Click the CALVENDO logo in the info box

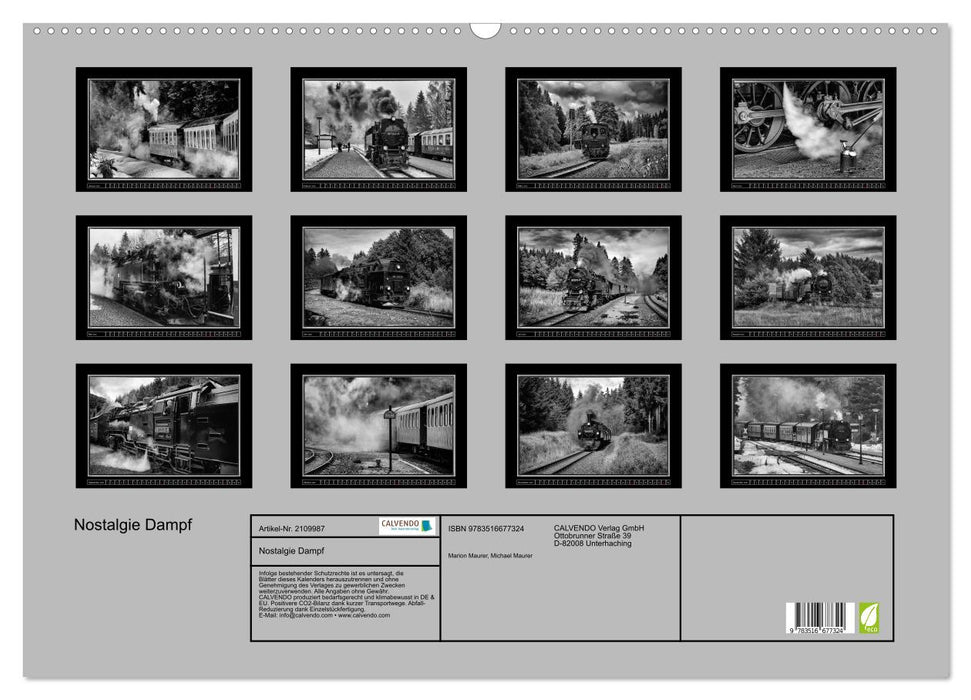click(407, 526)
